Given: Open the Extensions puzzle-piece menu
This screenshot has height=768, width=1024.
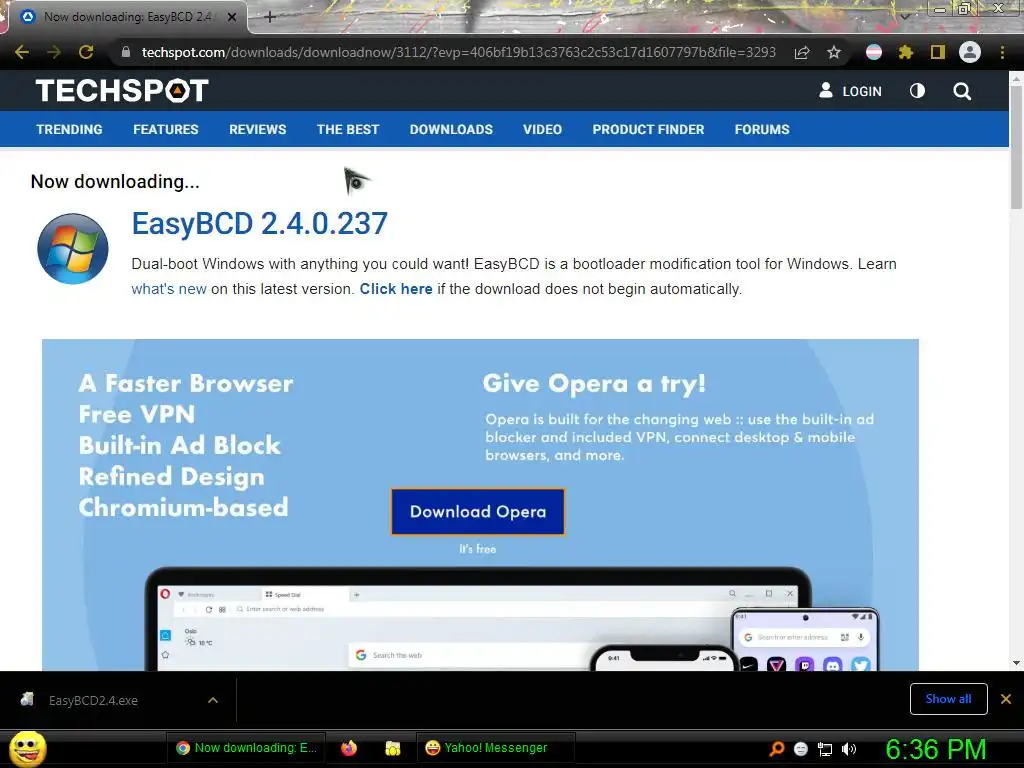Looking at the screenshot, I should coord(905,52).
